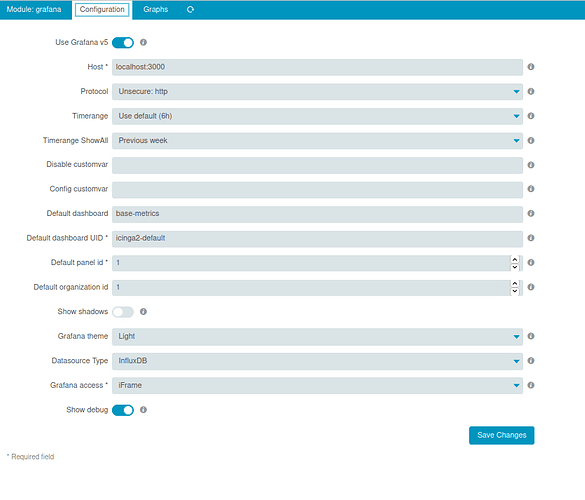585x500 pixels.
Task: Enable the Show shadows switch
Action: 123,312
